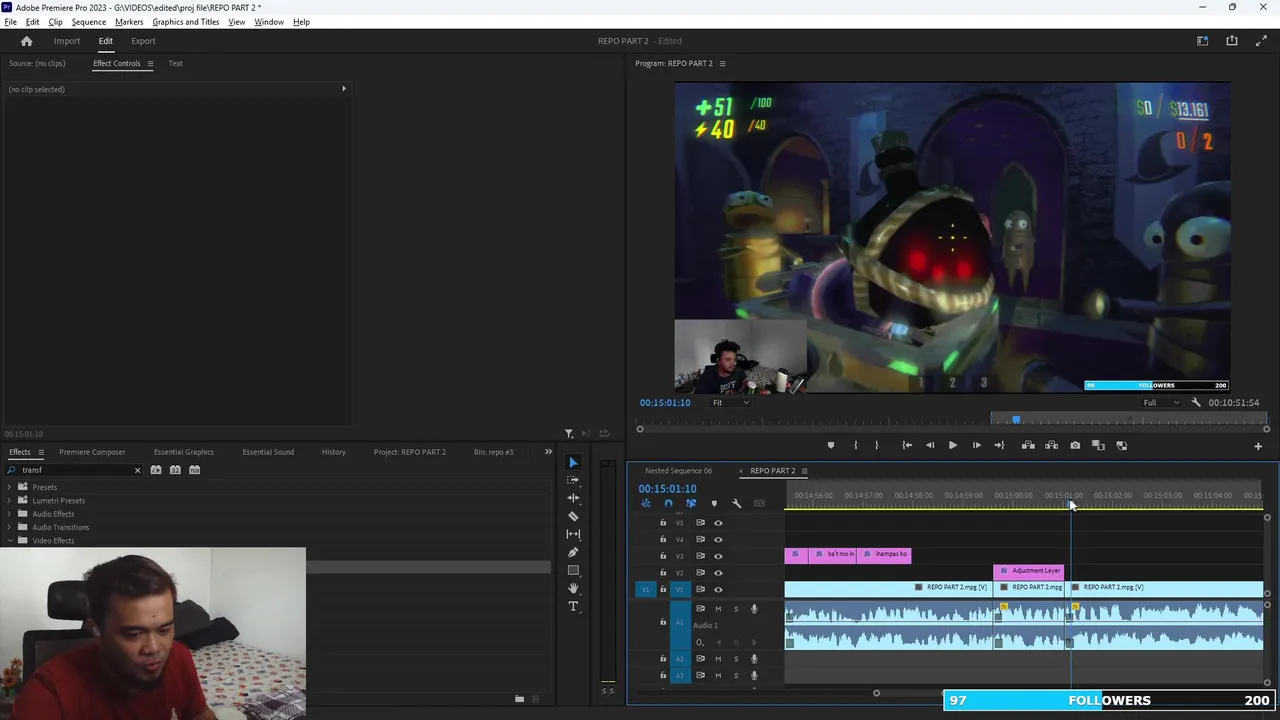Enable voice-over record on A1
Image resolution: width=1280 pixels, height=720 pixels.
[754, 609]
